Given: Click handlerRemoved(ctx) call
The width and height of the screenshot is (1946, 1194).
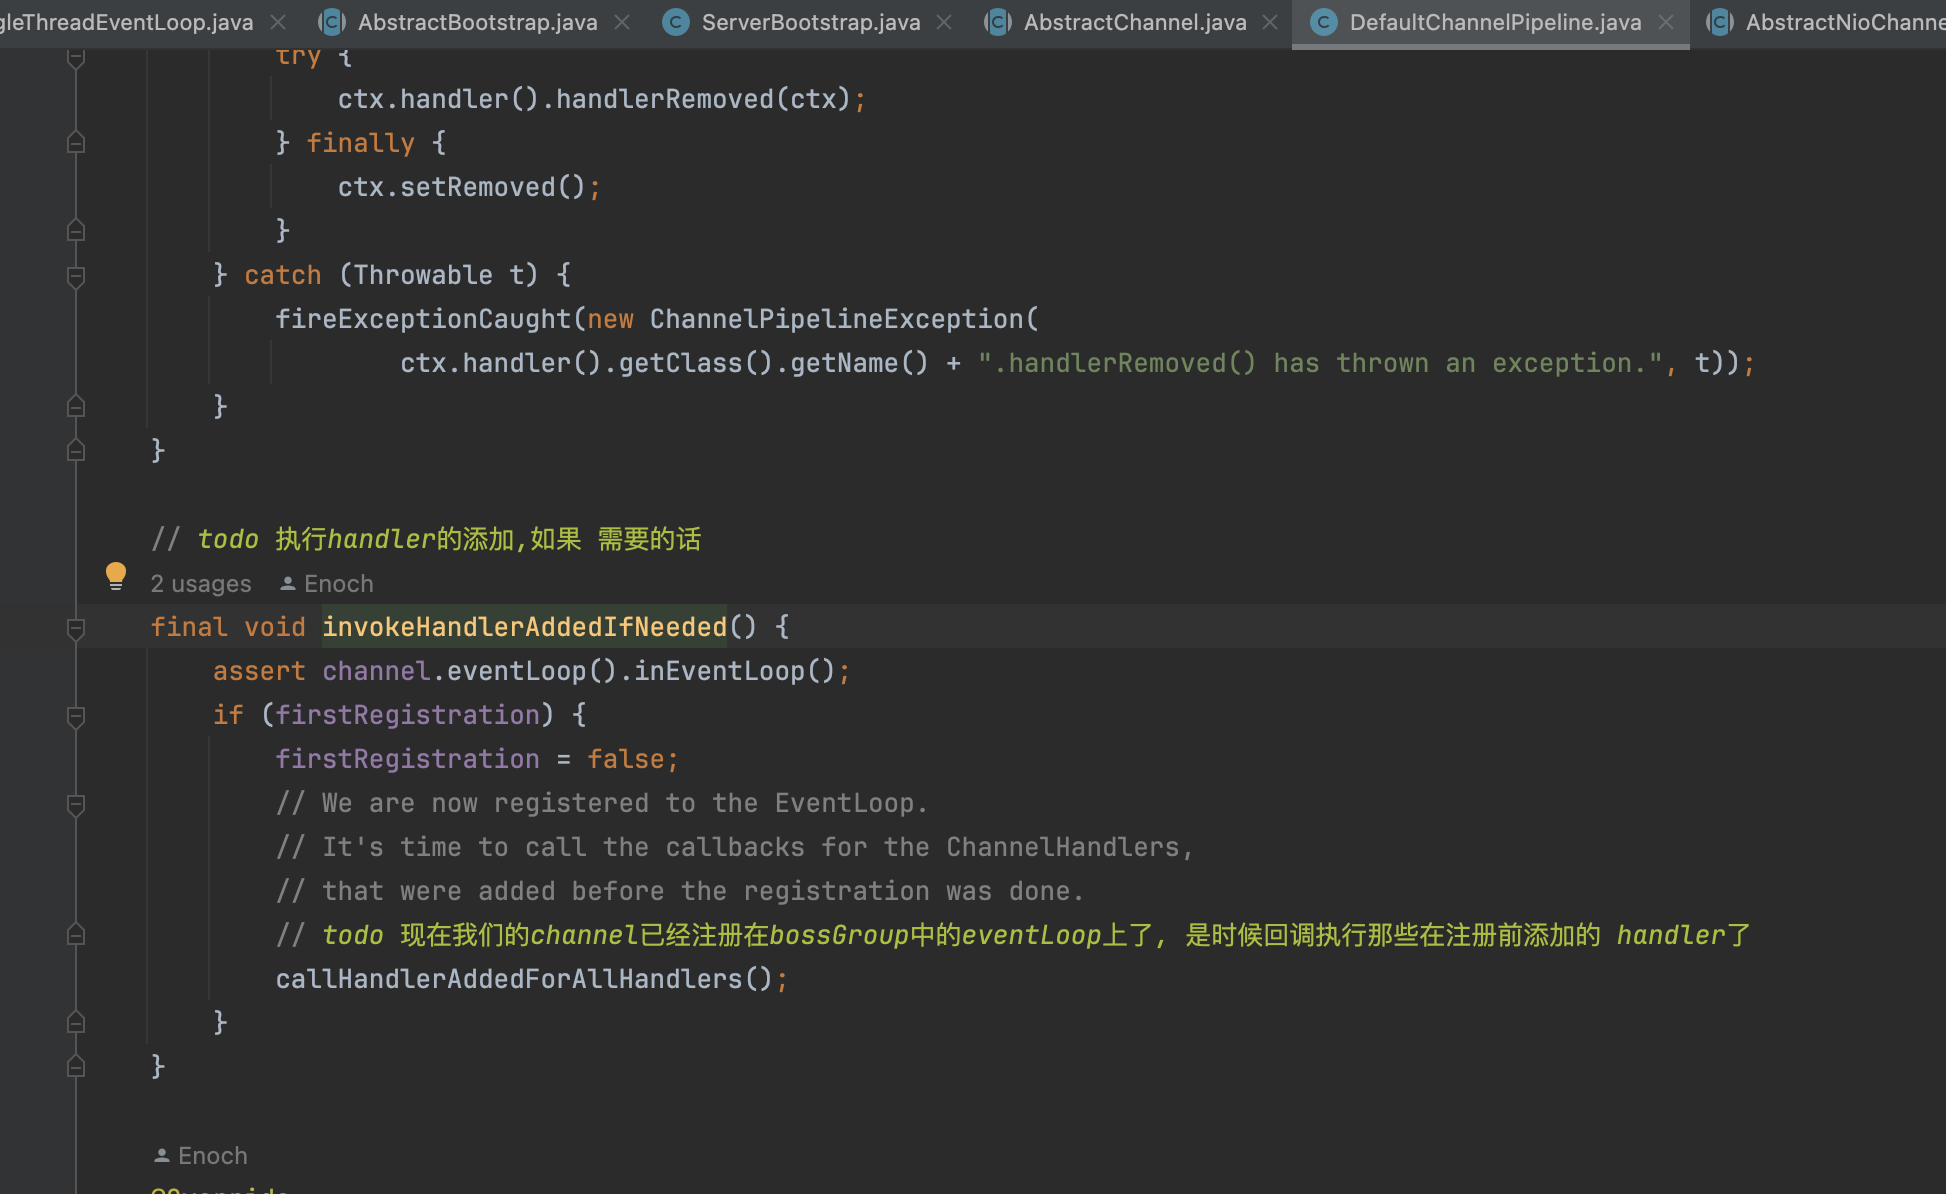Looking at the screenshot, I should click(x=702, y=99).
